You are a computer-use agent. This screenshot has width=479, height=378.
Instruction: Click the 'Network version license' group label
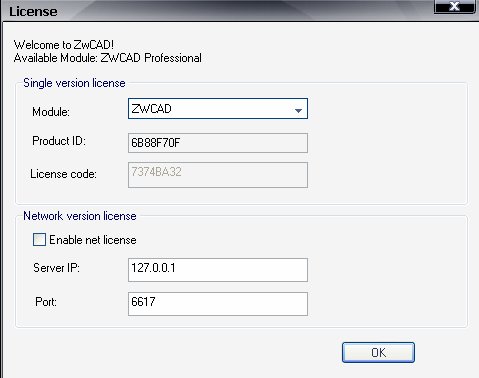pos(80,216)
